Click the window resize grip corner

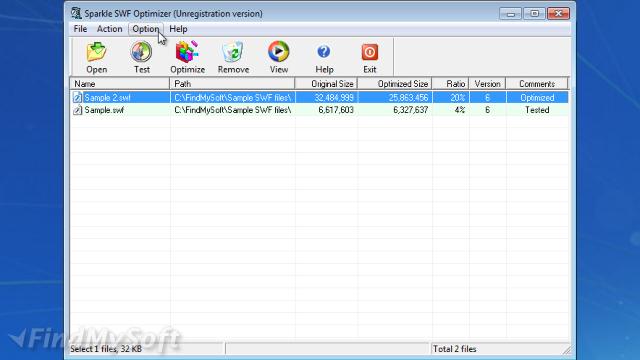click(567, 350)
